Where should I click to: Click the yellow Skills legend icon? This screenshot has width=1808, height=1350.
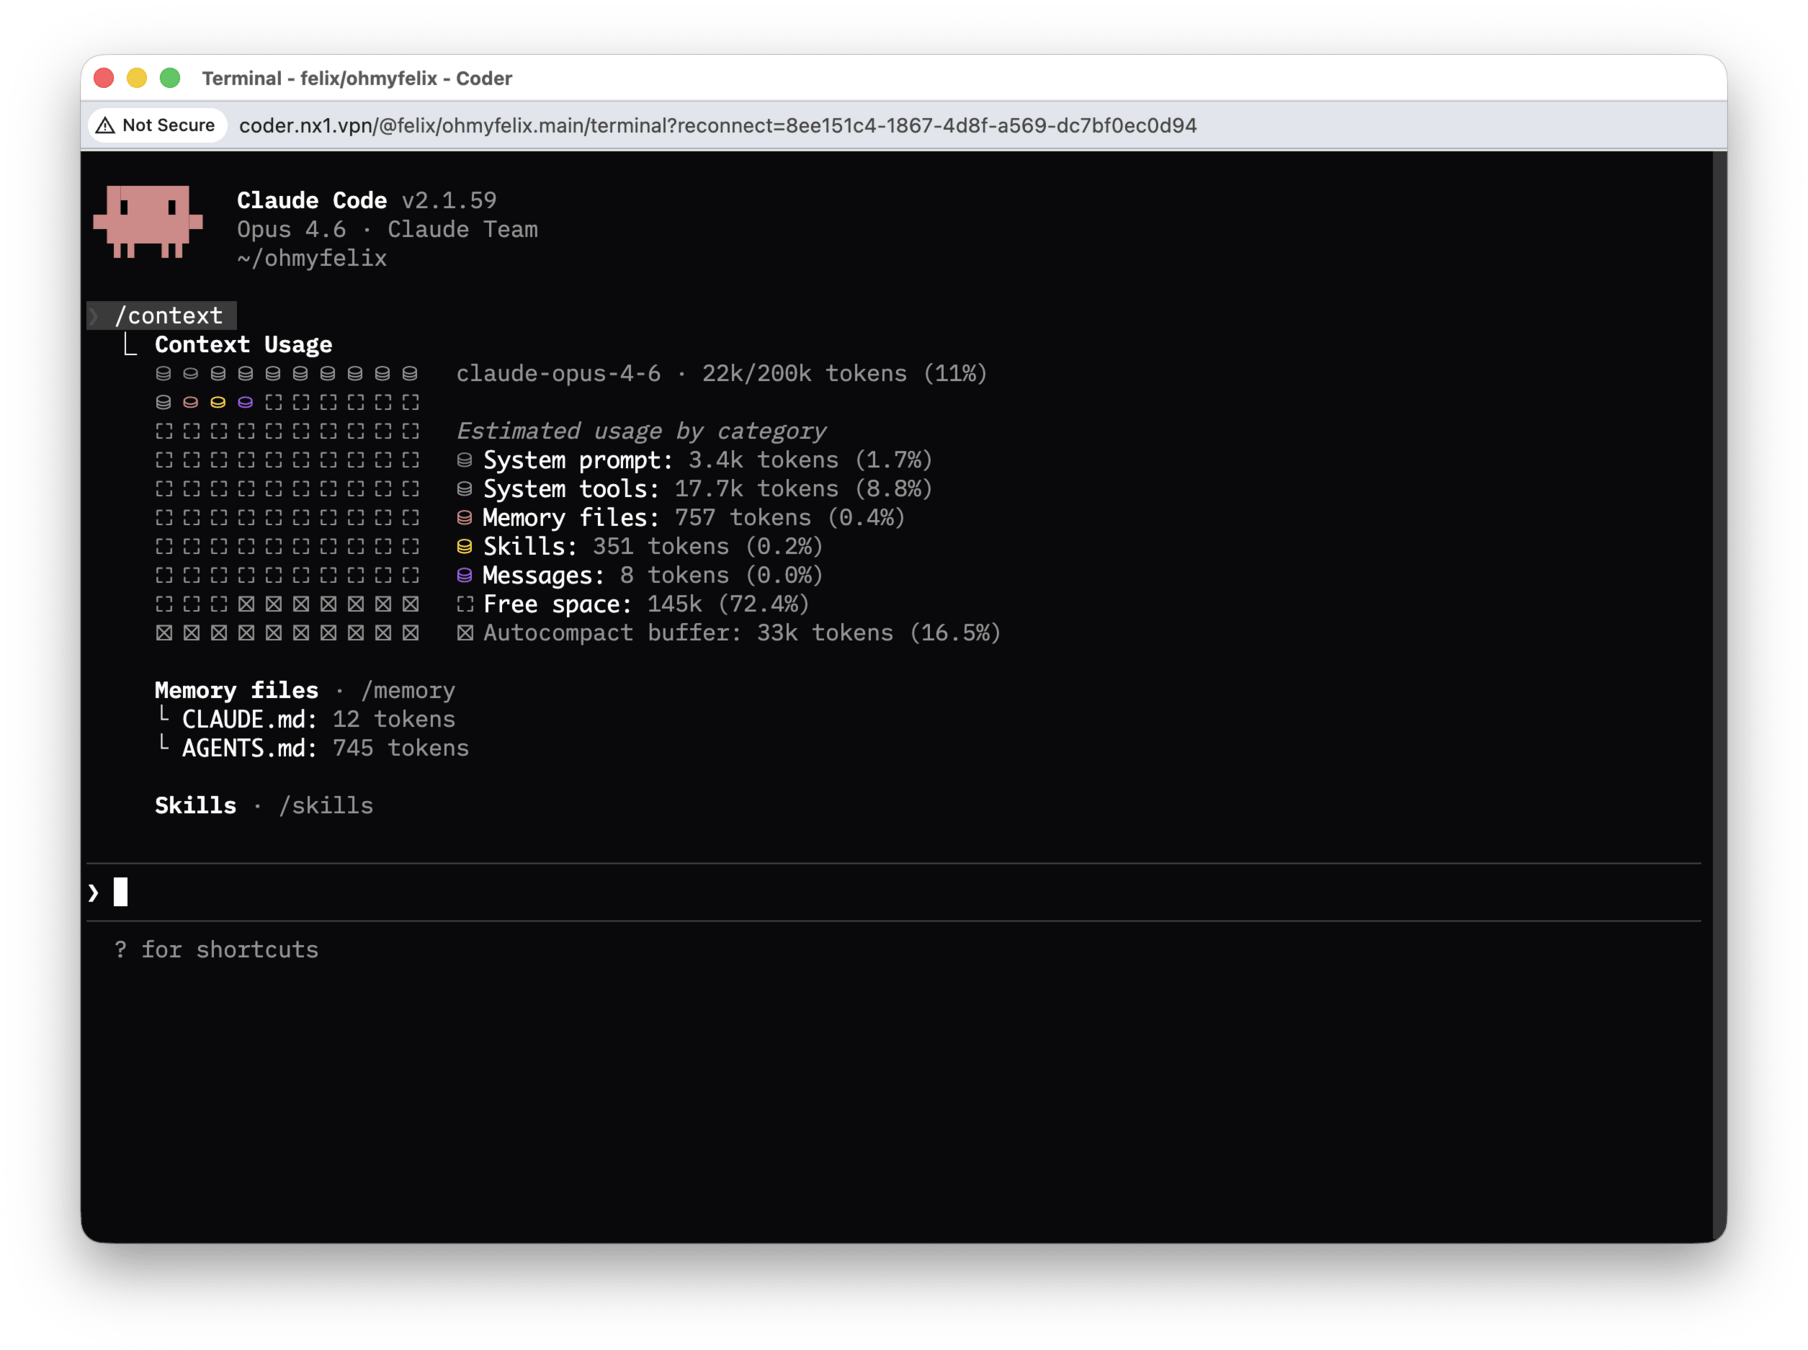pos(464,547)
